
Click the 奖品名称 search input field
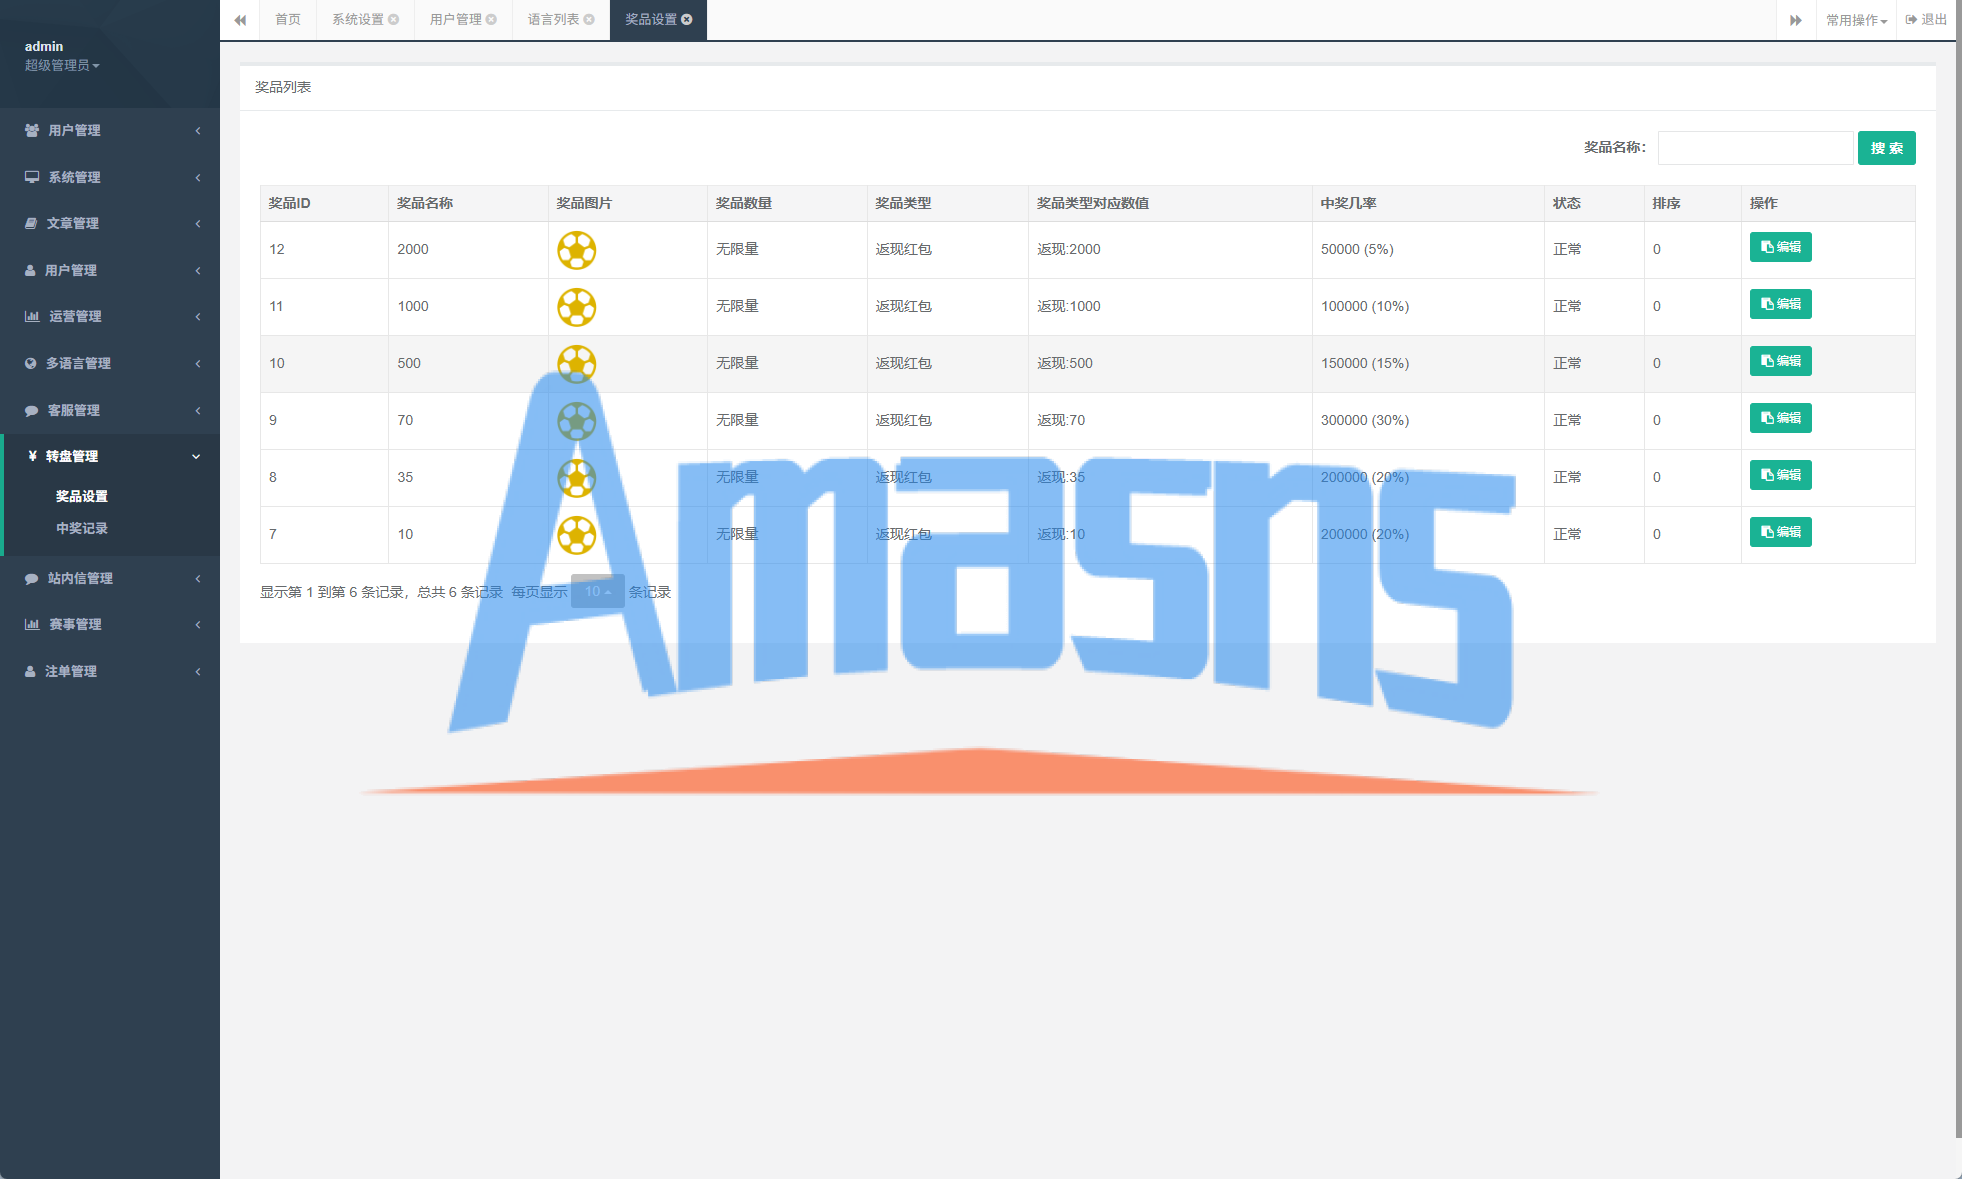tap(1755, 148)
